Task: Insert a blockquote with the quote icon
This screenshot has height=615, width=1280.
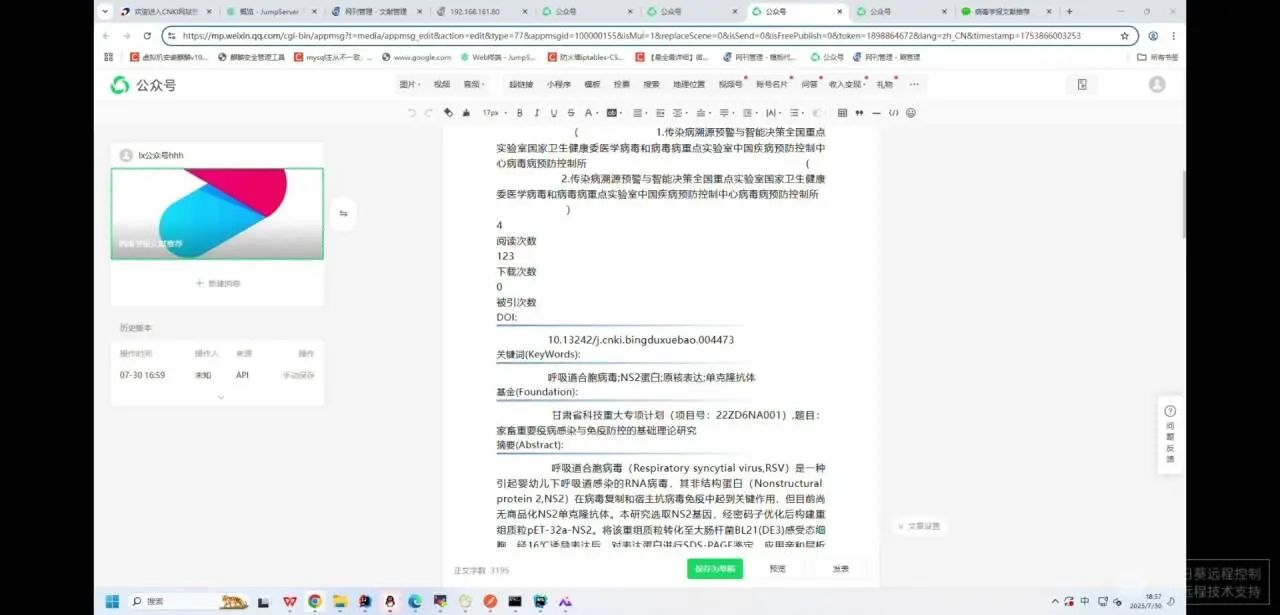Action: 859,113
